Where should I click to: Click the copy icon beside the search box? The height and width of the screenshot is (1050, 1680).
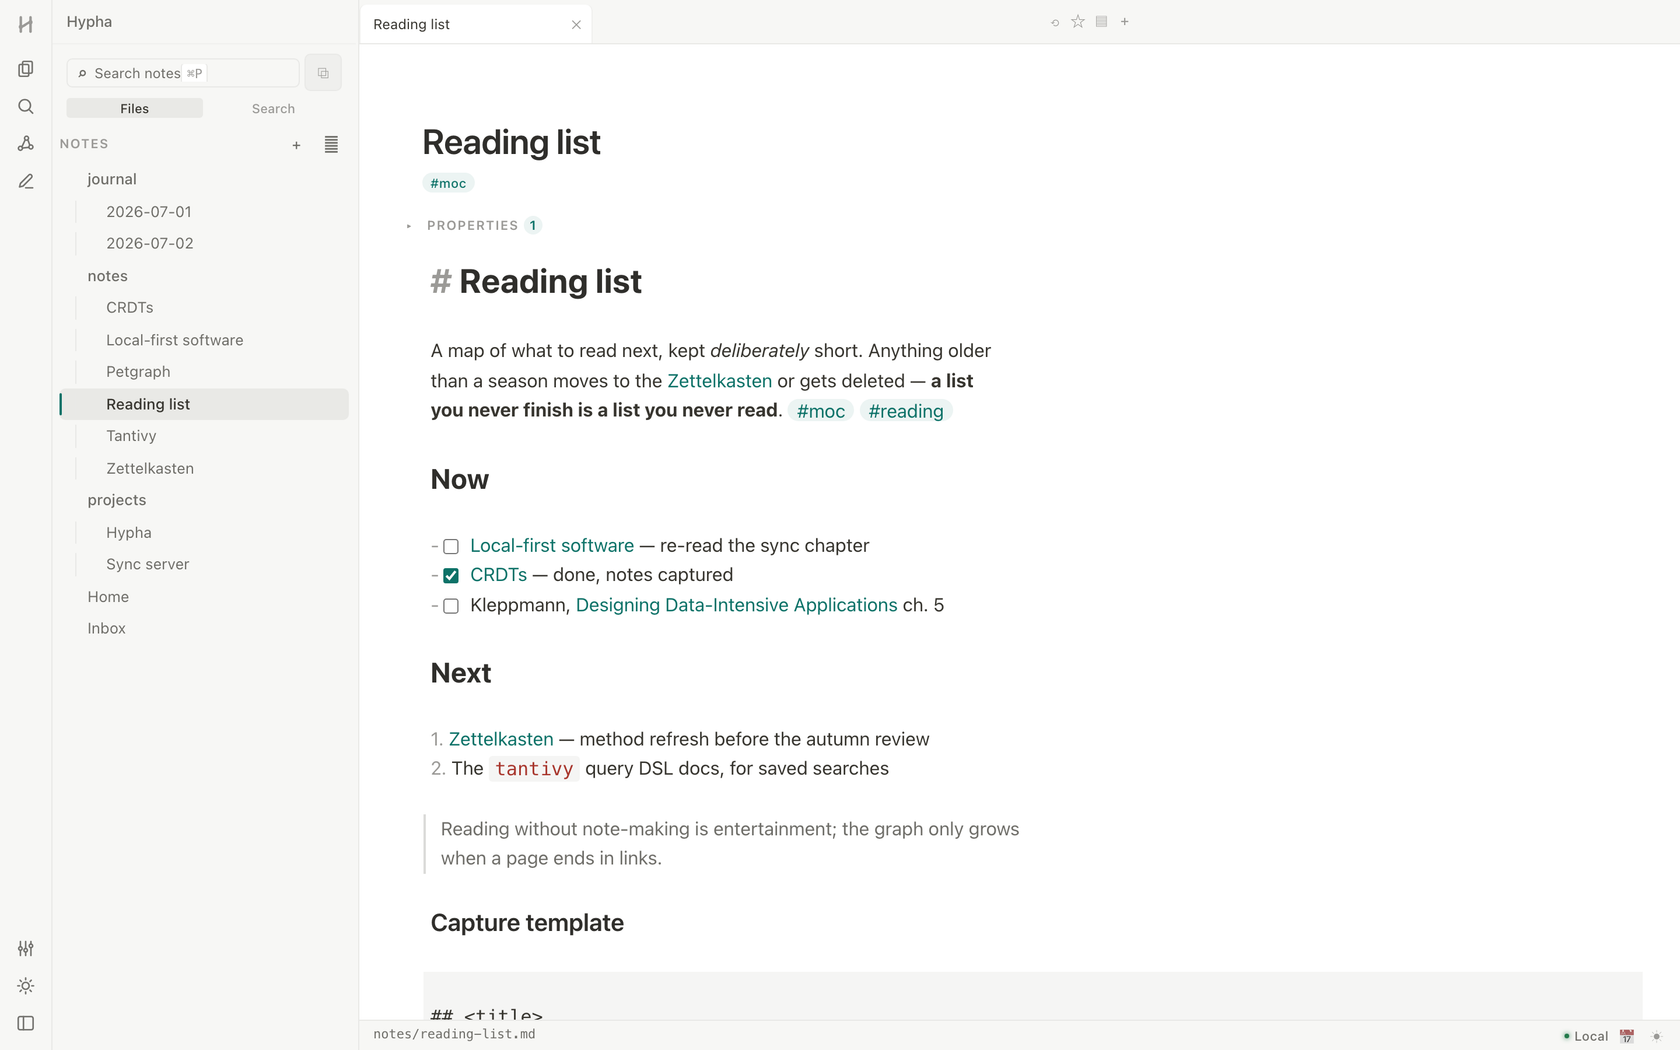coord(323,73)
